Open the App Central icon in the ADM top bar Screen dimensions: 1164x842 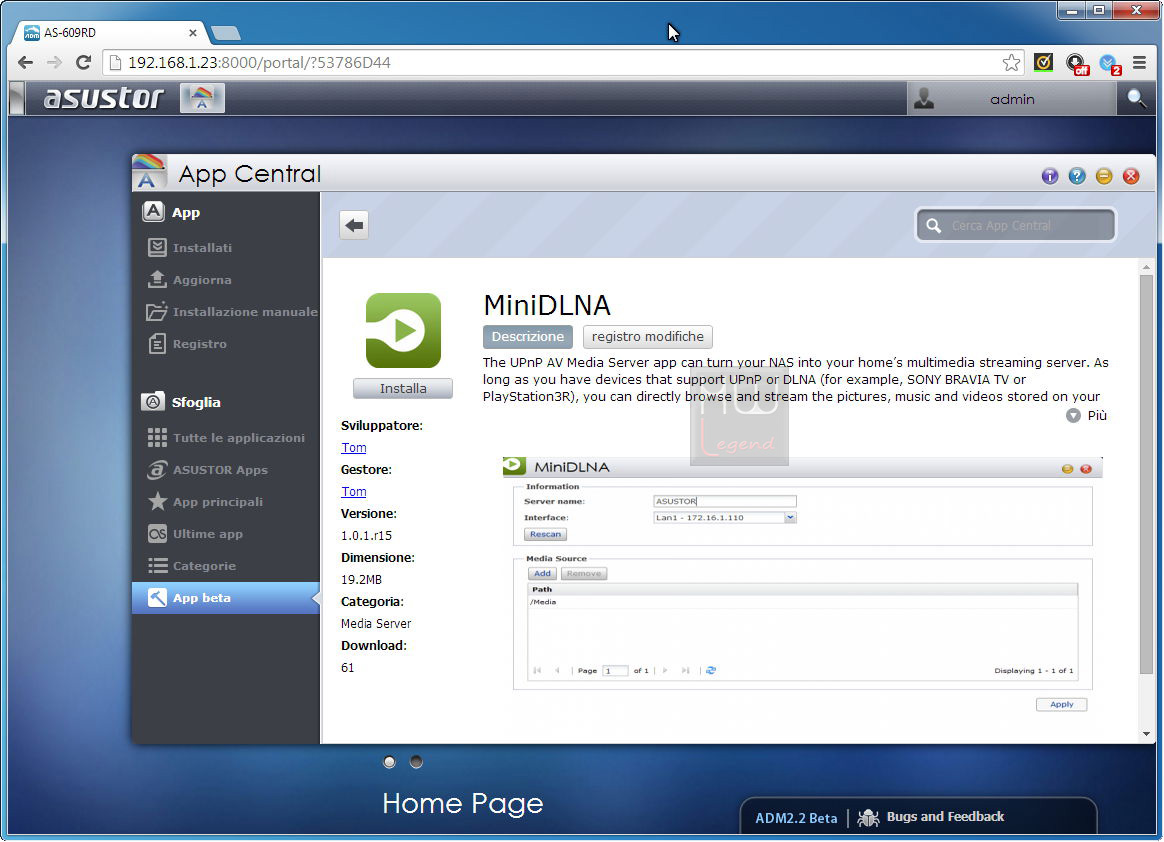click(202, 98)
